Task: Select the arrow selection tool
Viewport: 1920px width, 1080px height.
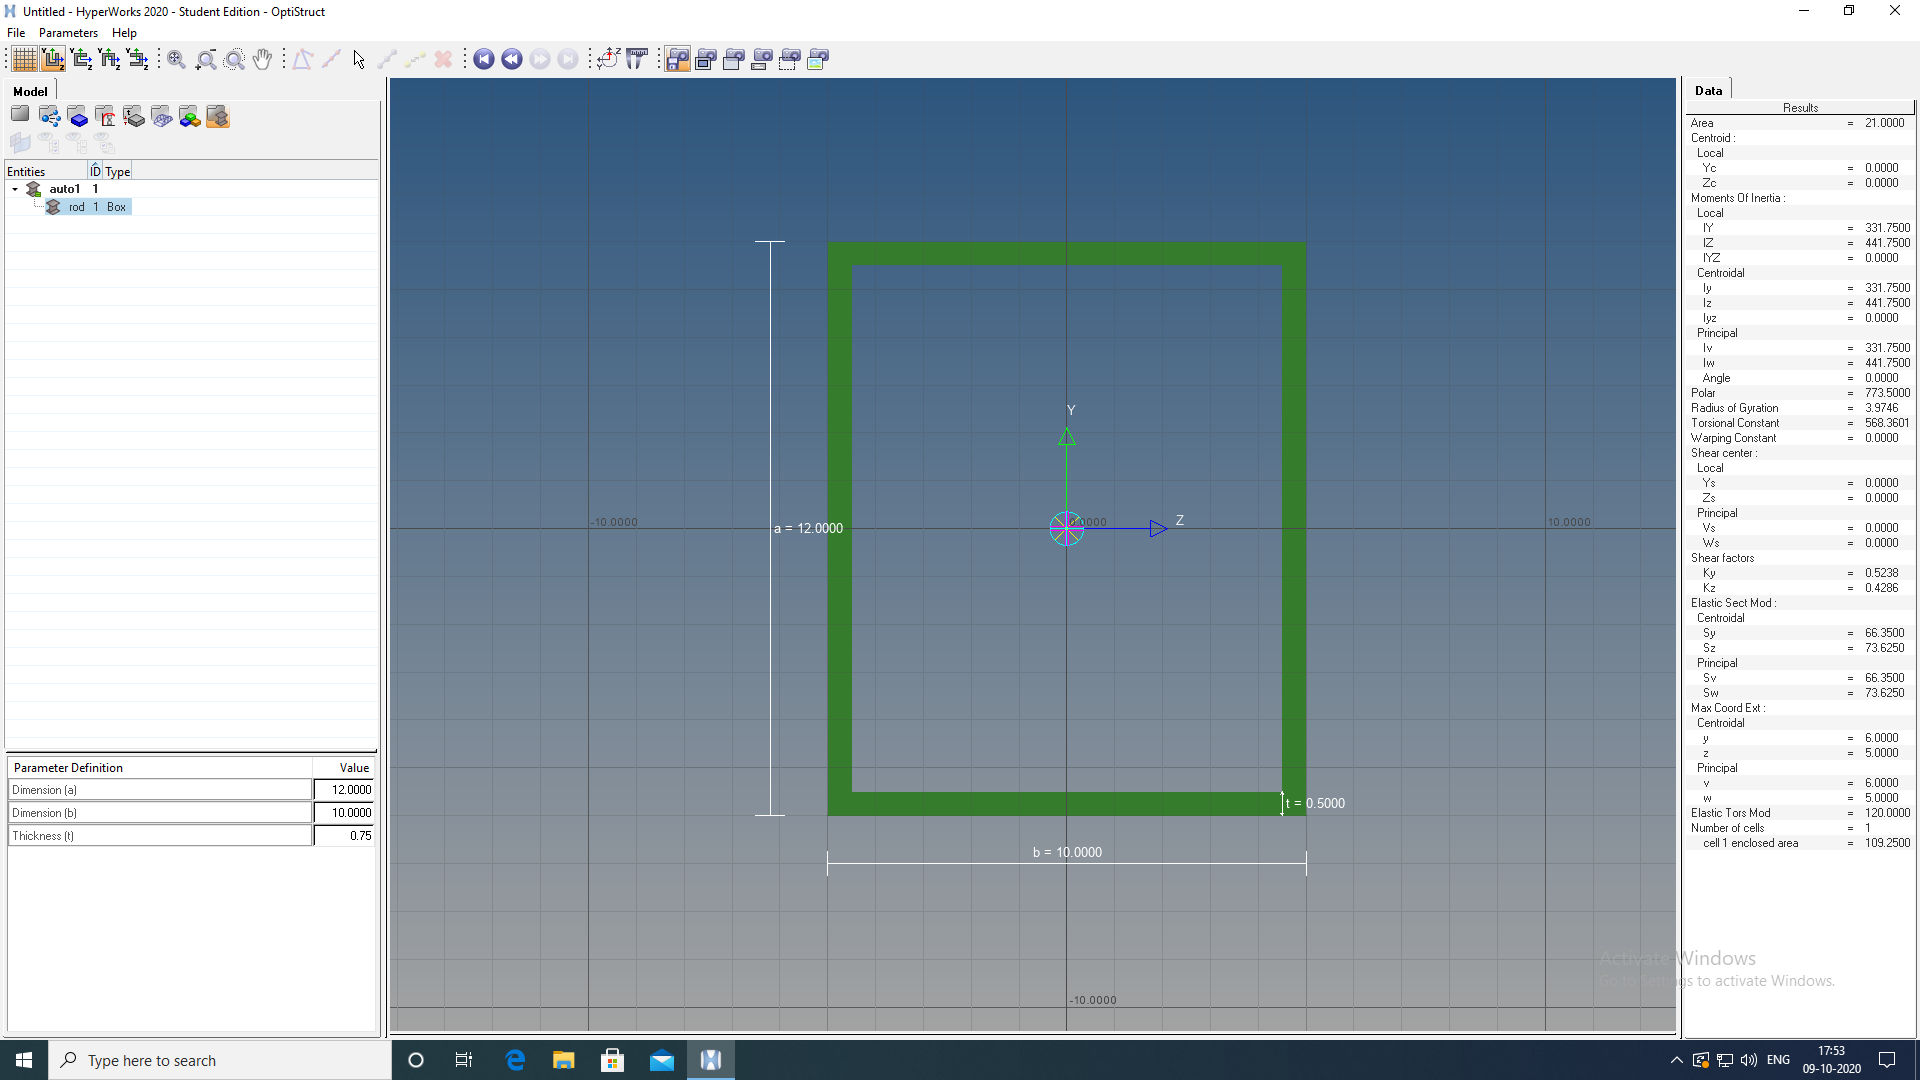Action: tap(357, 59)
